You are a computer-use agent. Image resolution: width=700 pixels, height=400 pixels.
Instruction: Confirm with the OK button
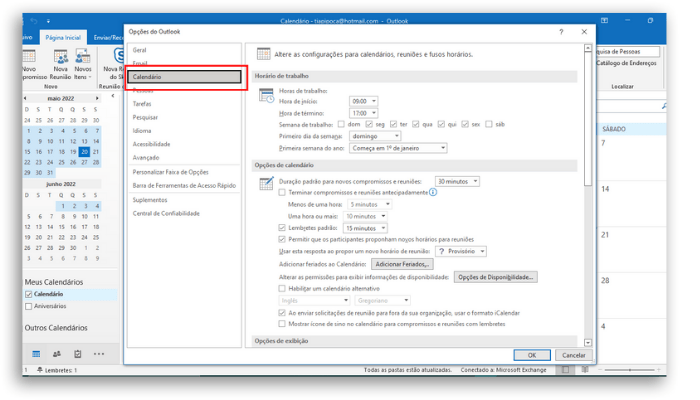[532, 355]
